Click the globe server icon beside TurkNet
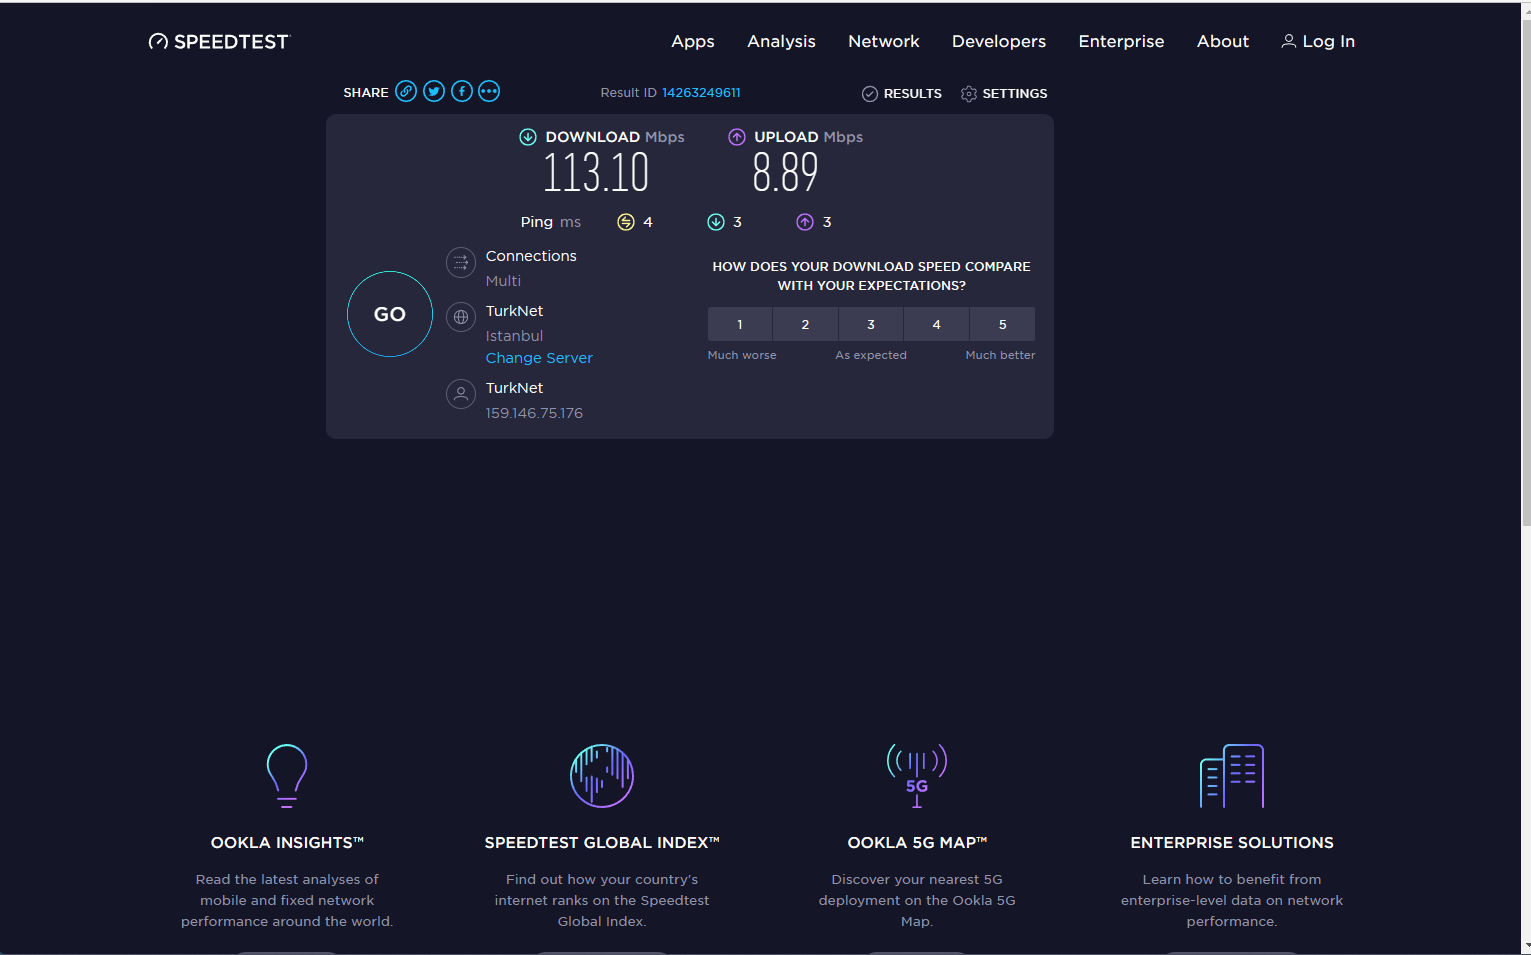Screen dimensions: 1531x955 click(461, 317)
